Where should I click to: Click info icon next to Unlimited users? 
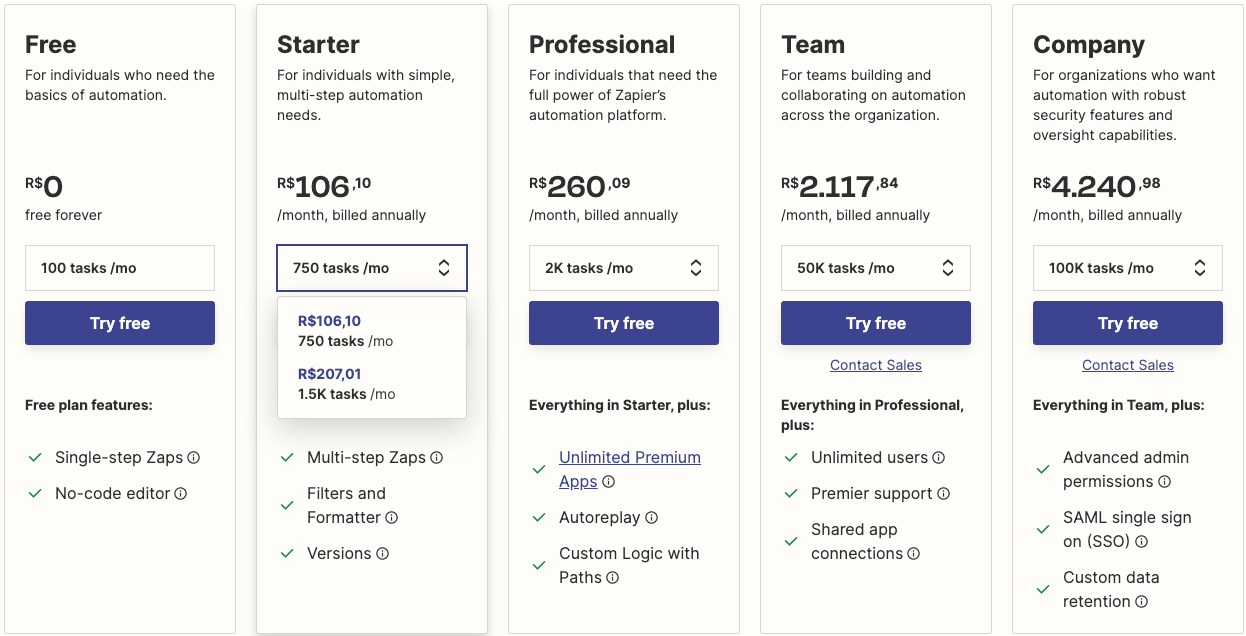pos(939,458)
